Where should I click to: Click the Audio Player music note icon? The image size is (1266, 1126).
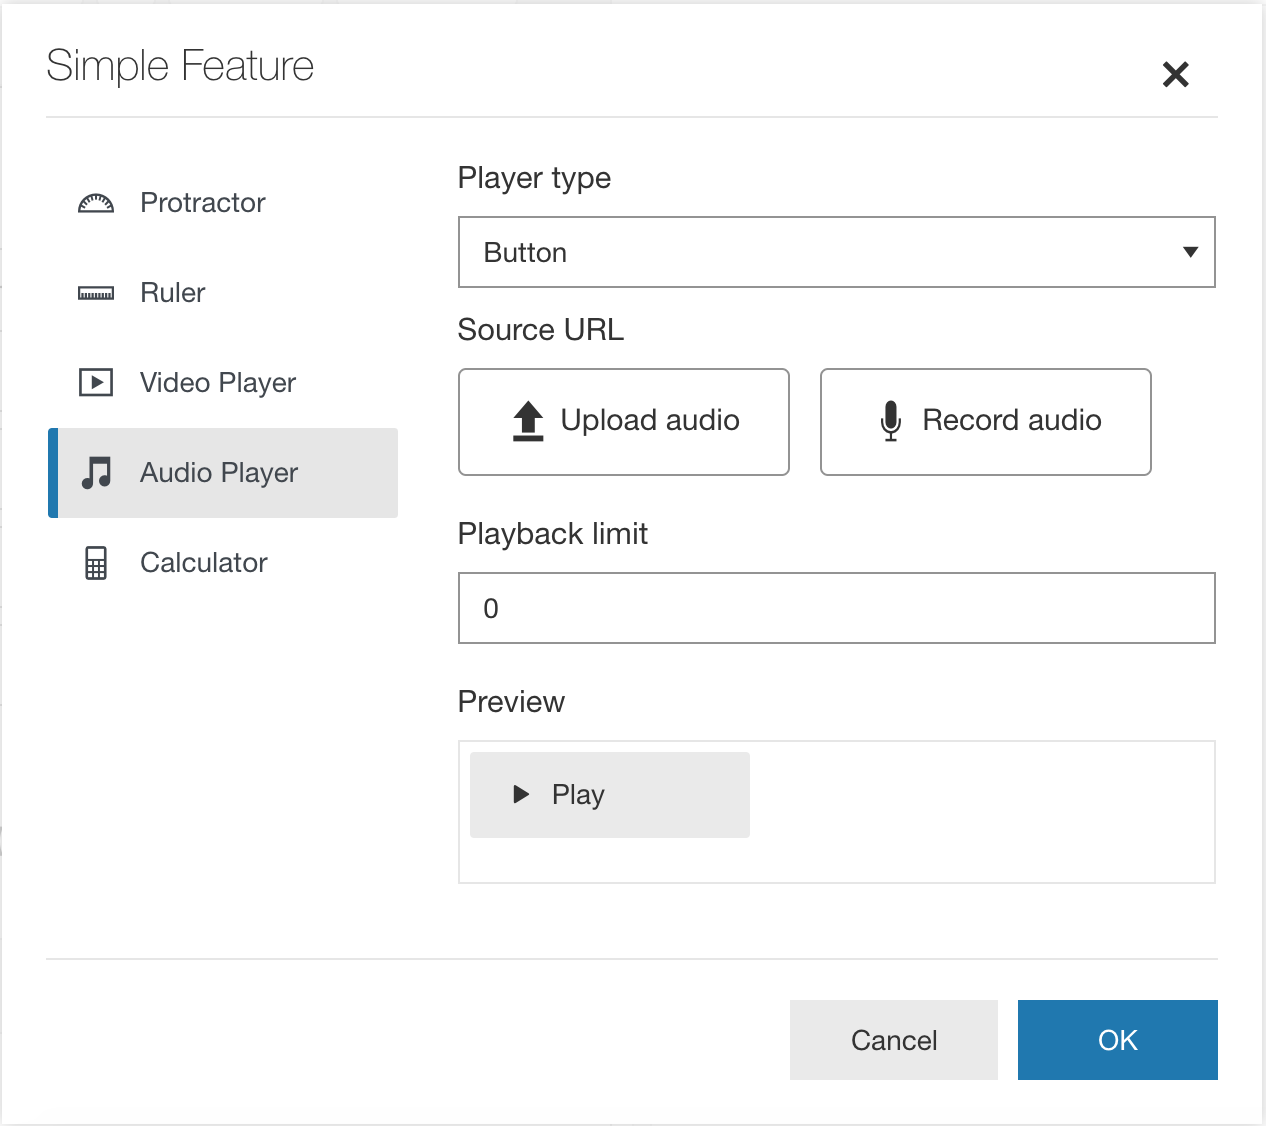point(96,472)
